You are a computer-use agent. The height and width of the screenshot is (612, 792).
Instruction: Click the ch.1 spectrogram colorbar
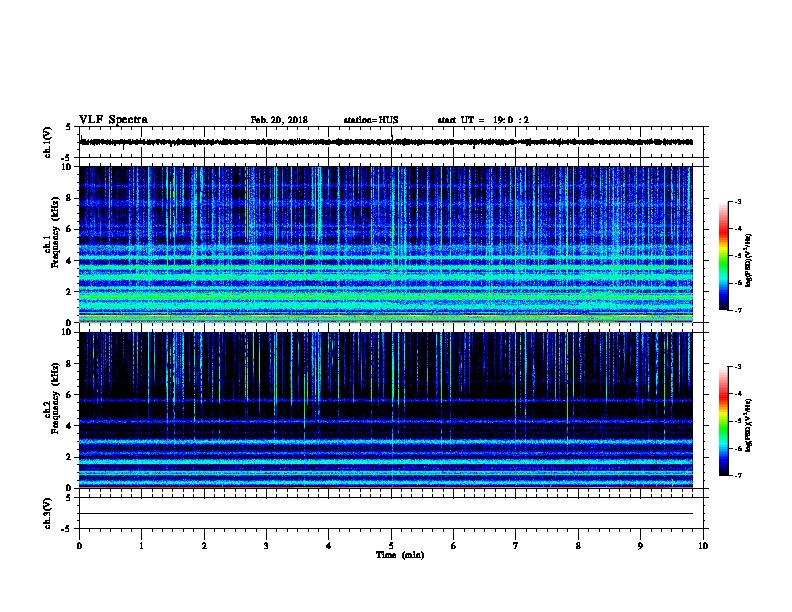723,256
